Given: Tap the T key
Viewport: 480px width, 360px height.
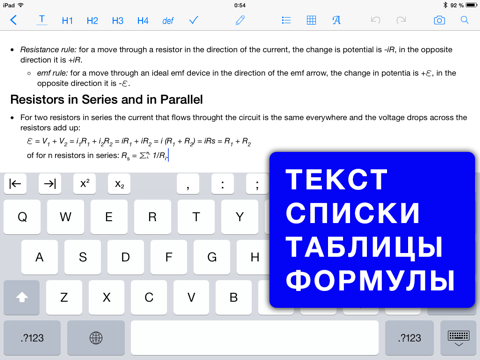Looking at the screenshot, I should [196, 217].
